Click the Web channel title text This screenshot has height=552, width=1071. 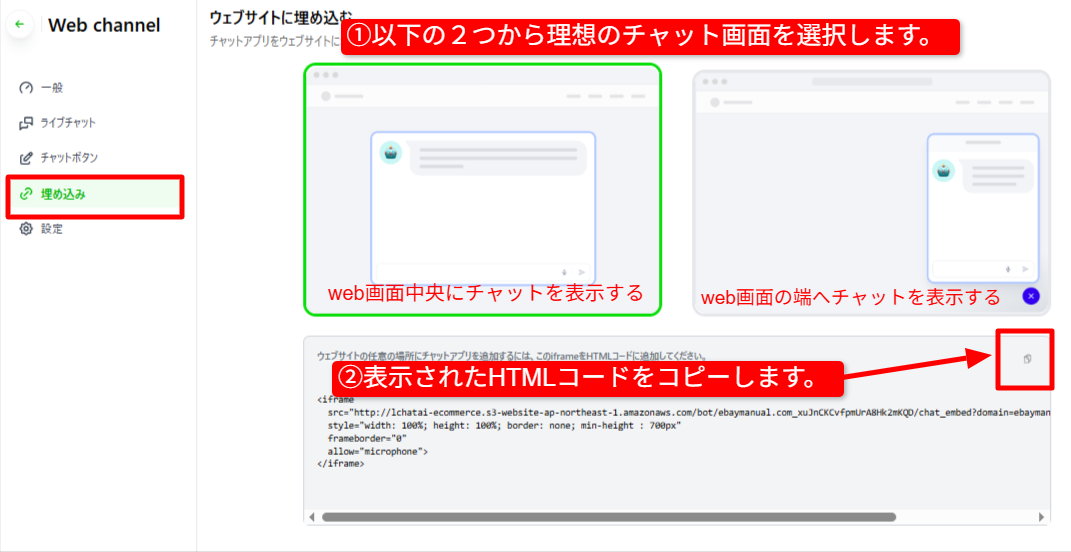[104, 25]
